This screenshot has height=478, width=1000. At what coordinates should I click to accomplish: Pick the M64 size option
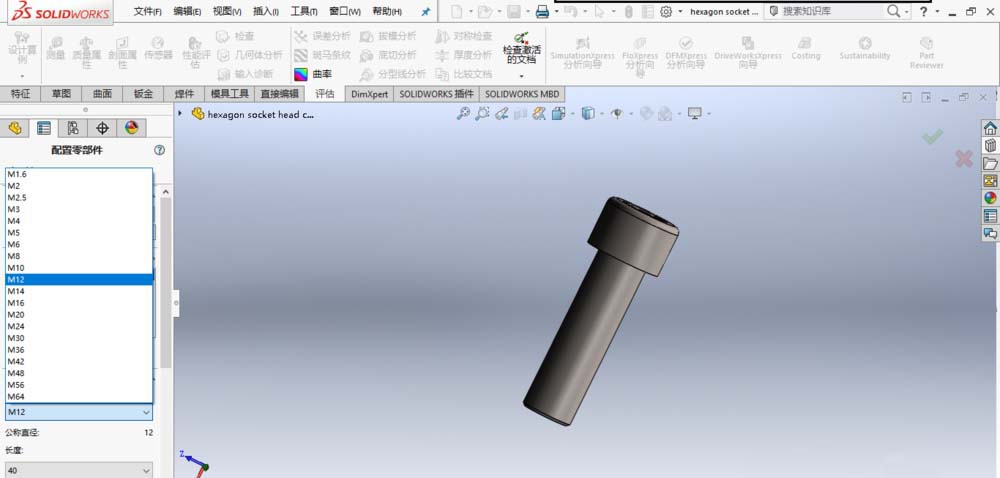click(17, 397)
